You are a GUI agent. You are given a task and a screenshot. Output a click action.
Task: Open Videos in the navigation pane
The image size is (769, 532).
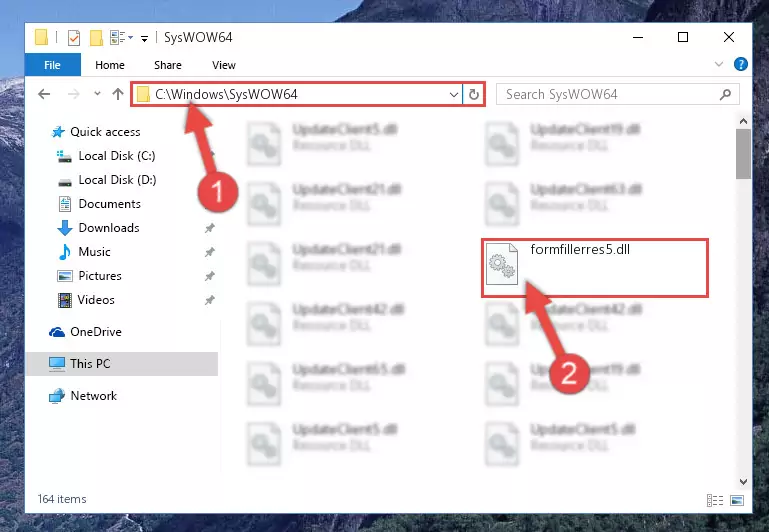(x=96, y=300)
